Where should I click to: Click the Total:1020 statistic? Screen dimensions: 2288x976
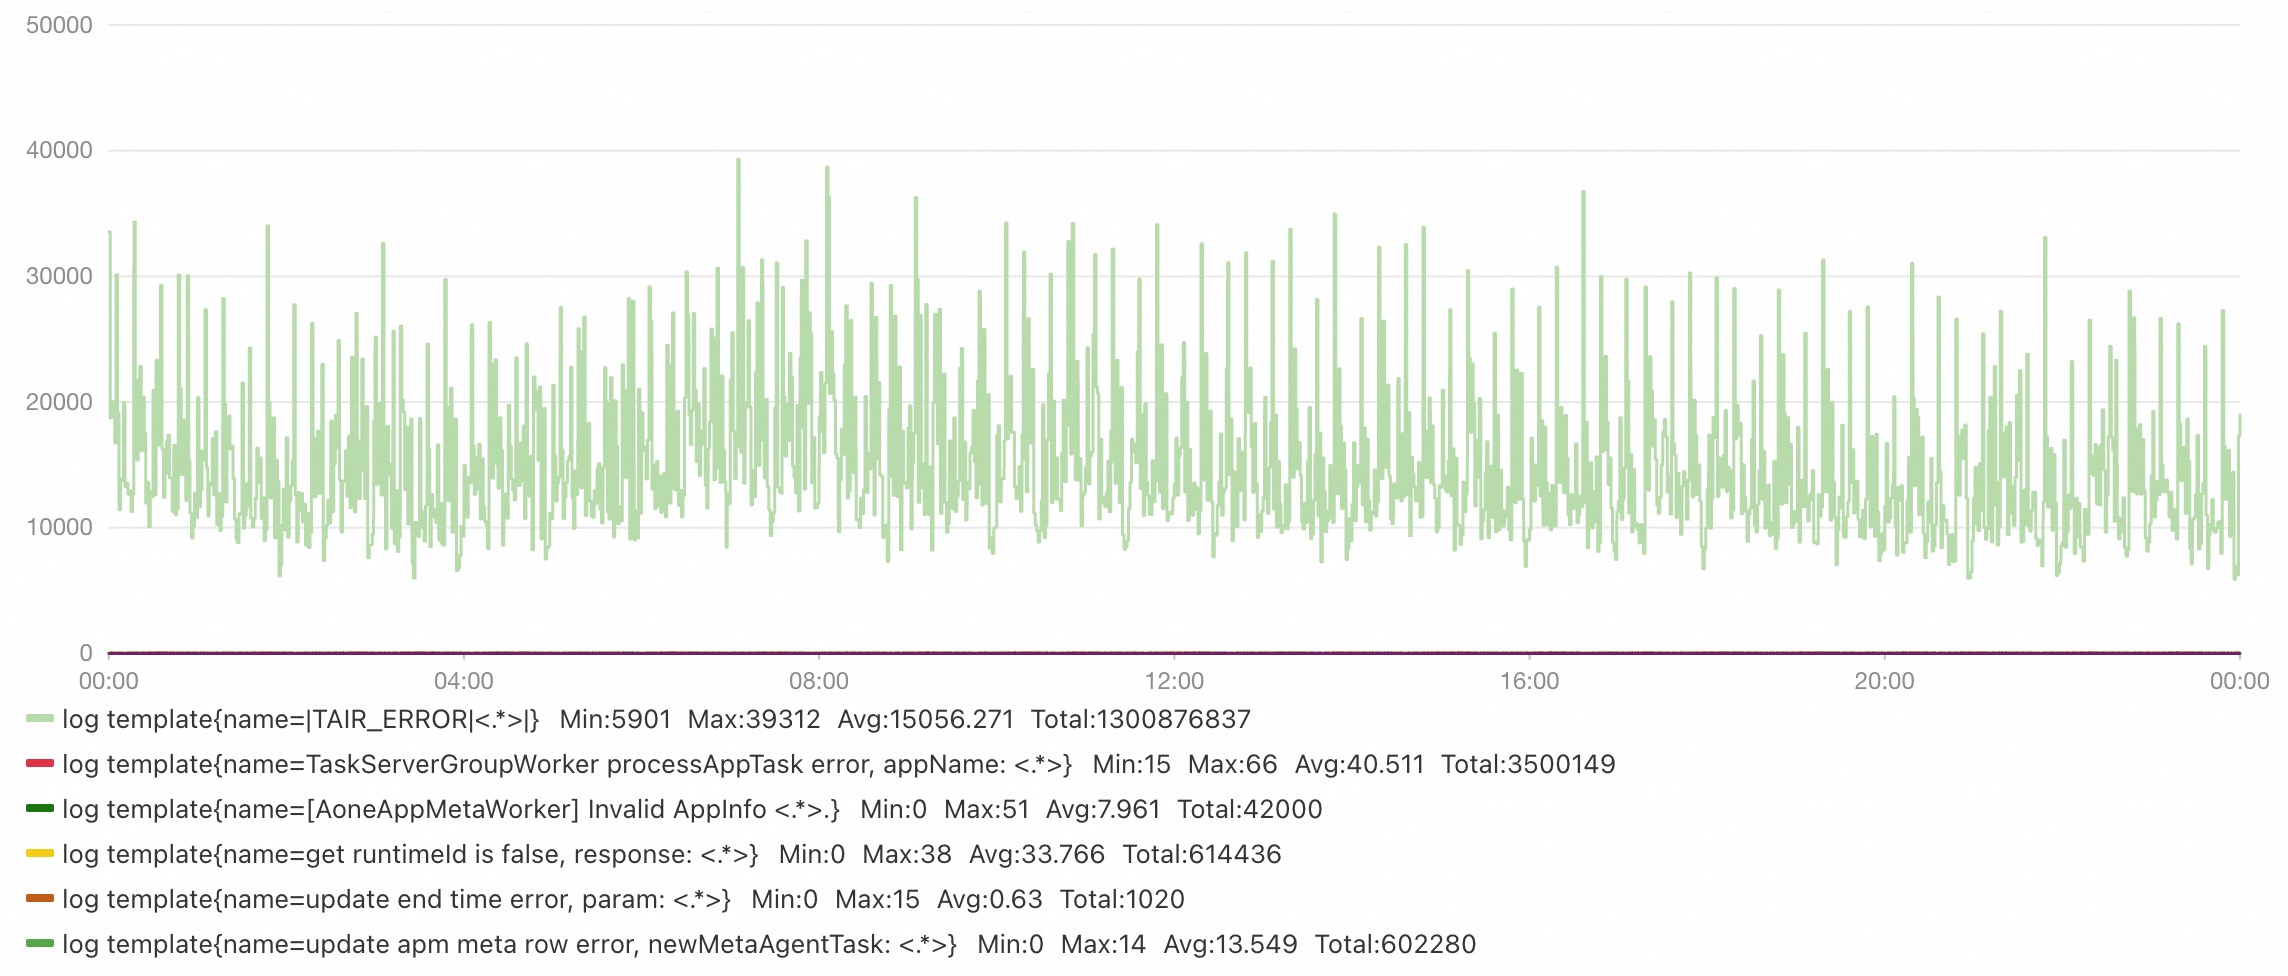1122,899
